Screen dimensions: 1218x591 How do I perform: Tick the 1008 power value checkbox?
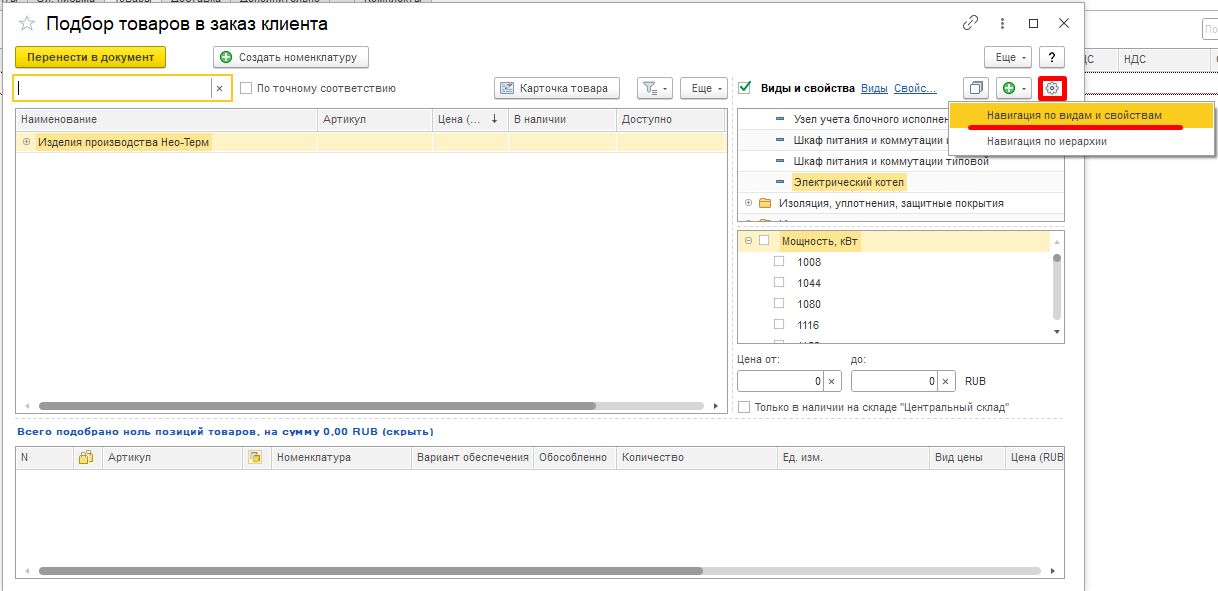click(779, 261)
